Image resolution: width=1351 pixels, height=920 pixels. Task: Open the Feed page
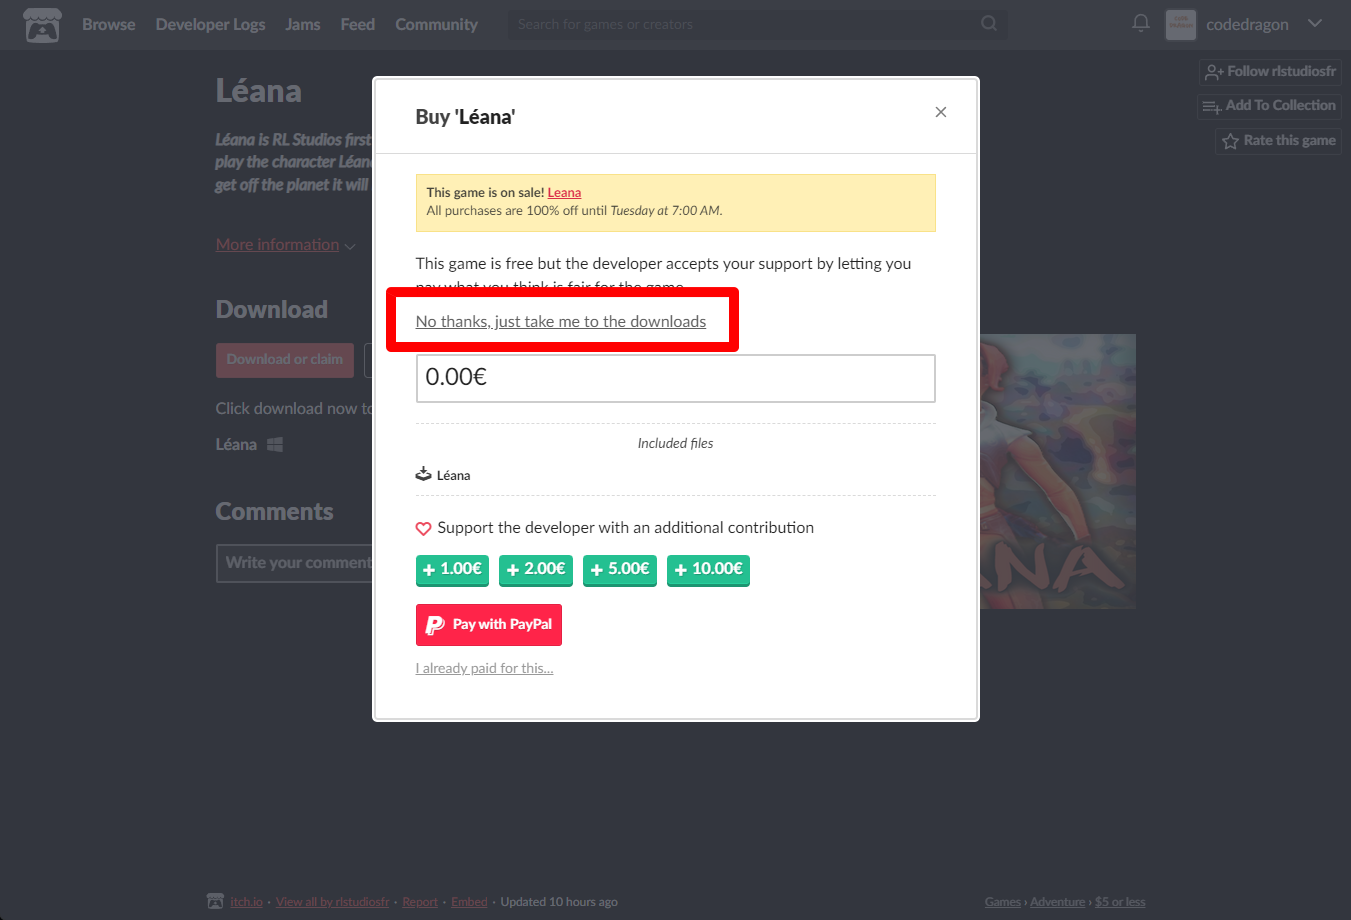click(357, 24)
